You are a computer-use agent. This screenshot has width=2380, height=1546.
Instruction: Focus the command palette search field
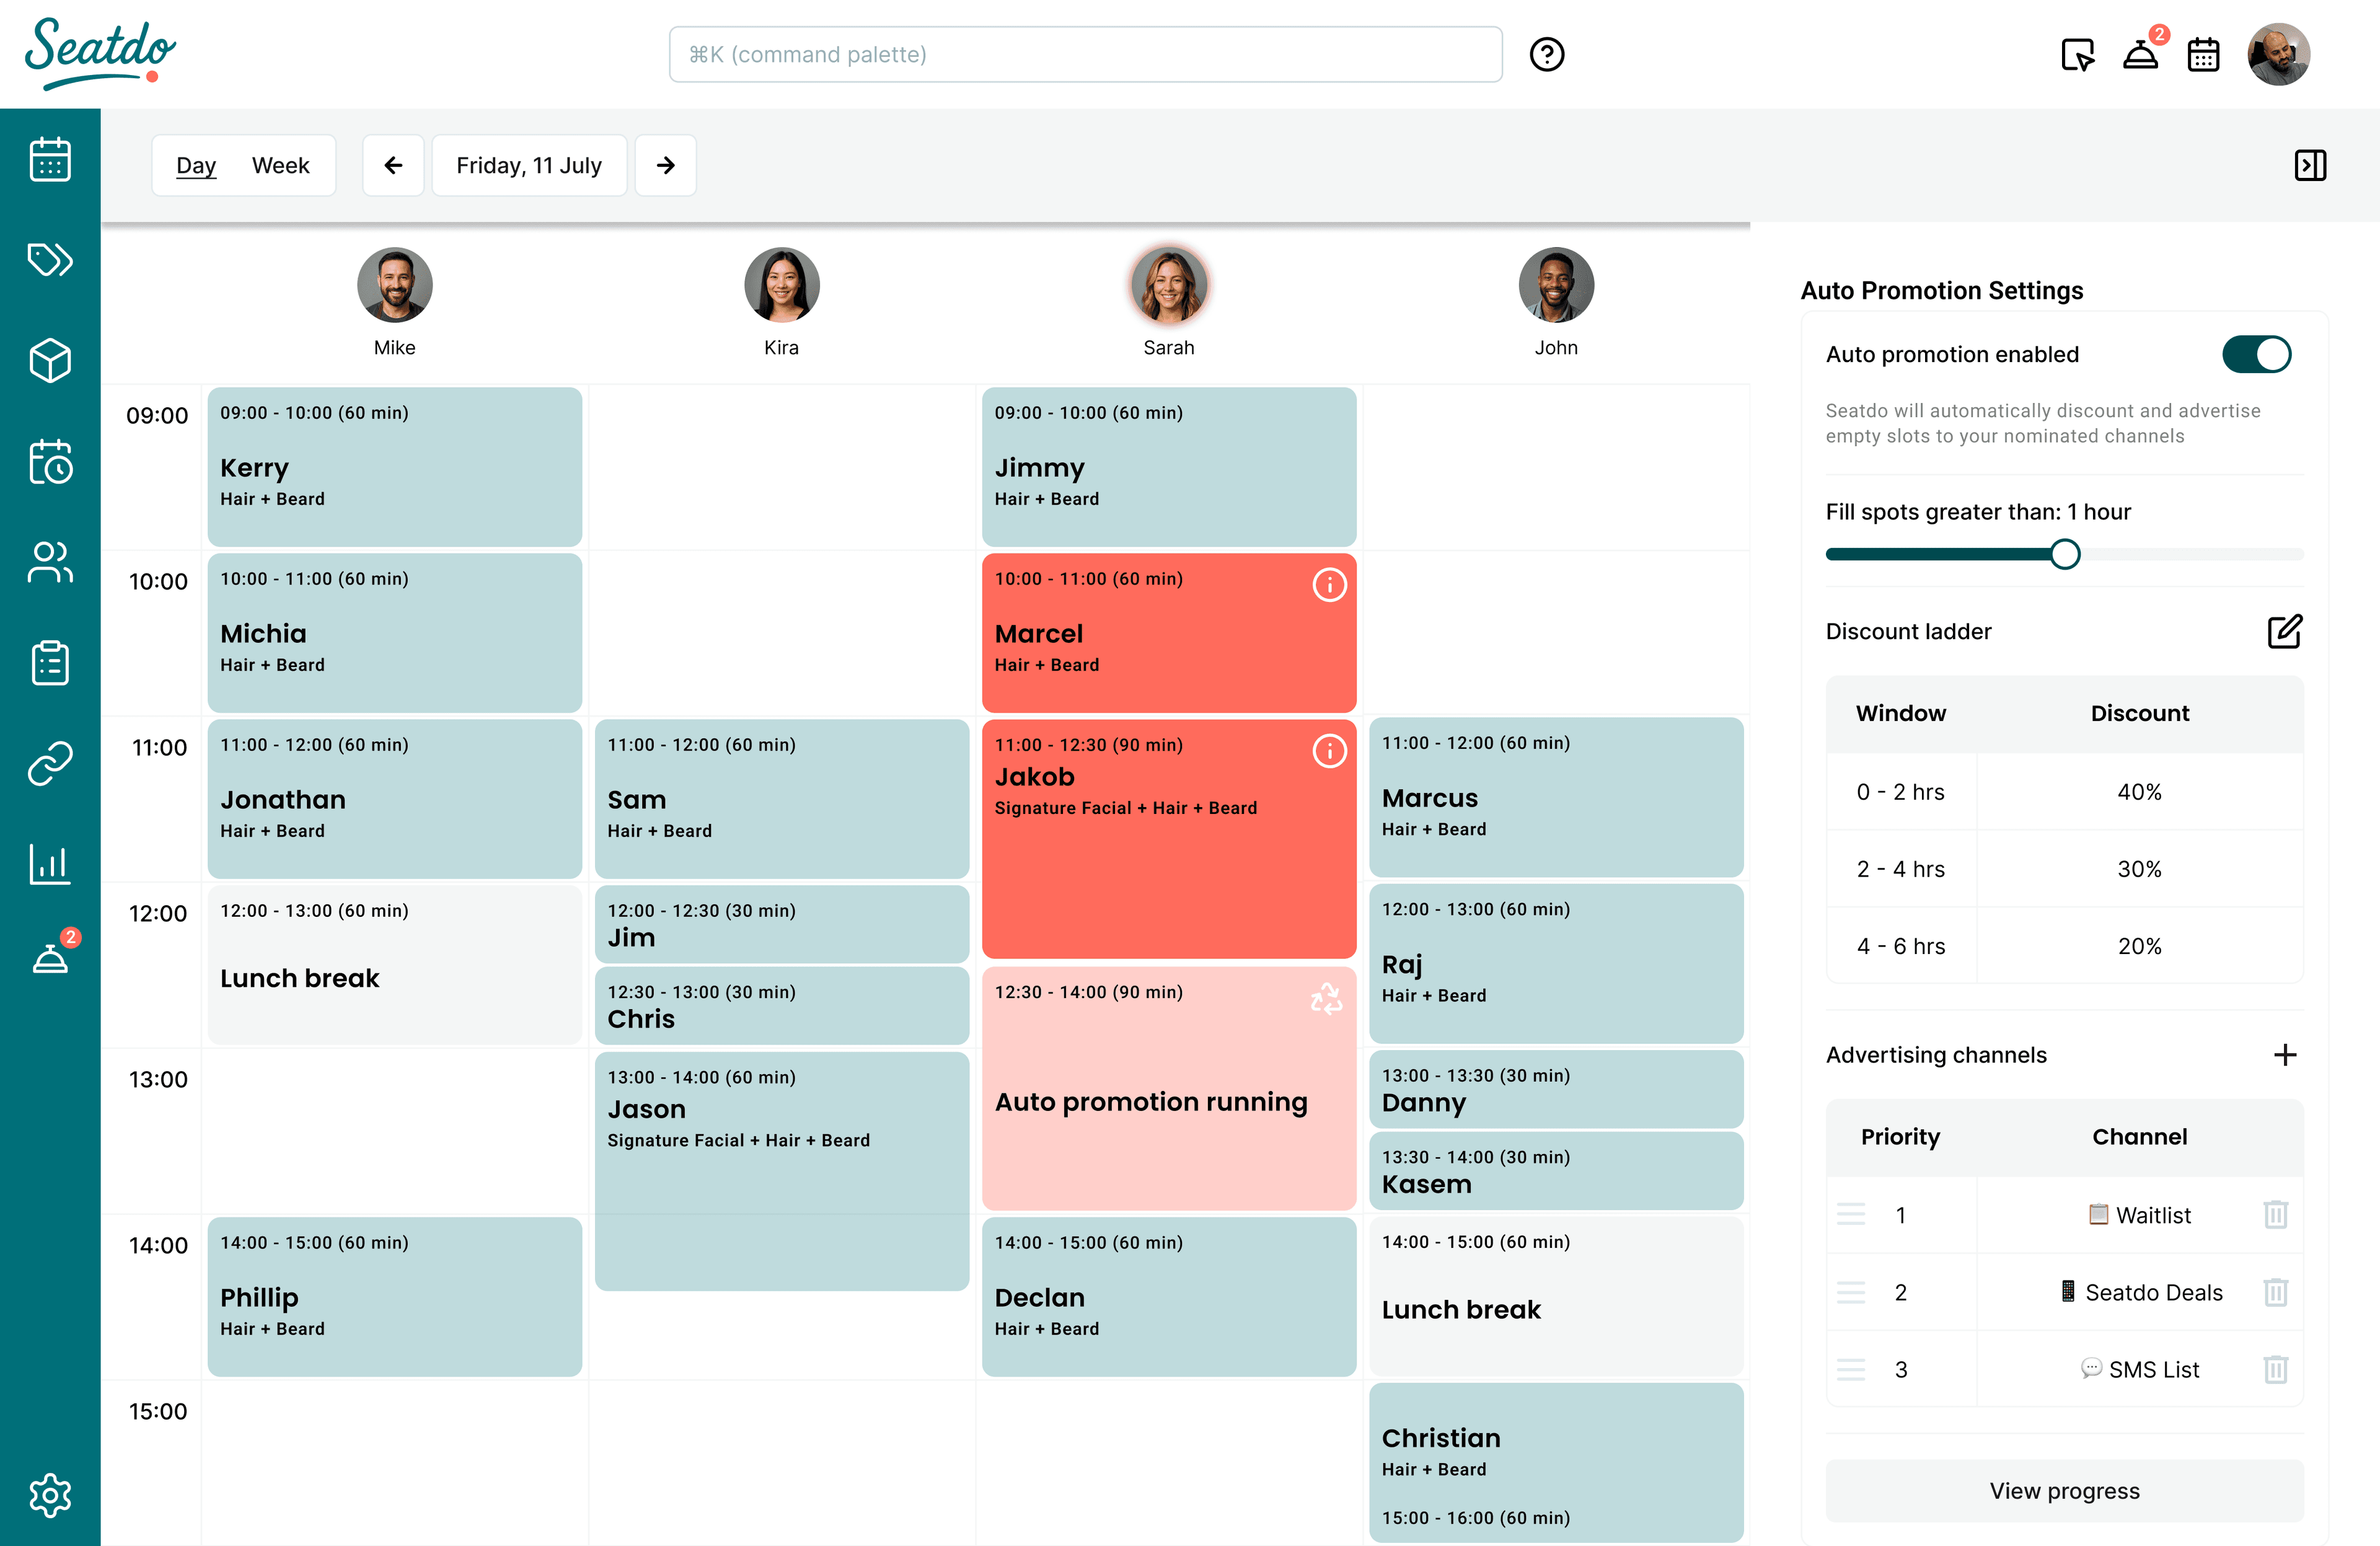tap(1085, 54)
